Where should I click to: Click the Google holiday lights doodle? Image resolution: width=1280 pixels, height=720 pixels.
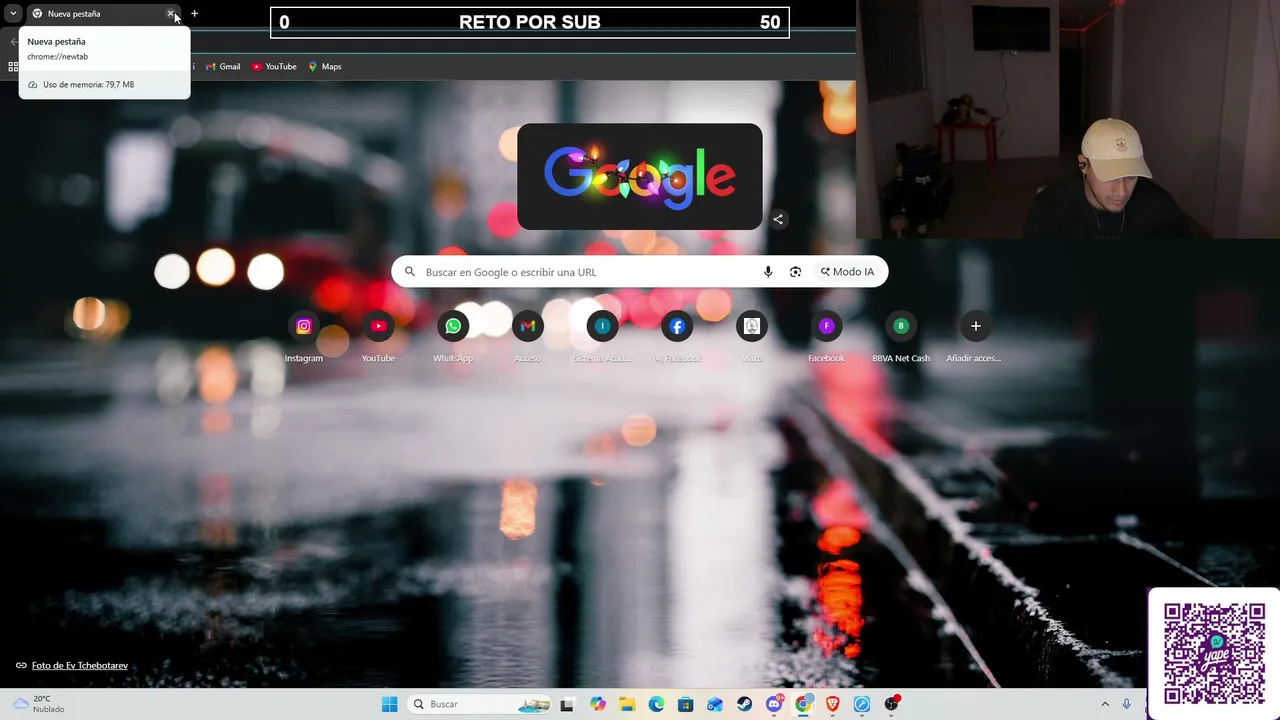coord(640,176)
